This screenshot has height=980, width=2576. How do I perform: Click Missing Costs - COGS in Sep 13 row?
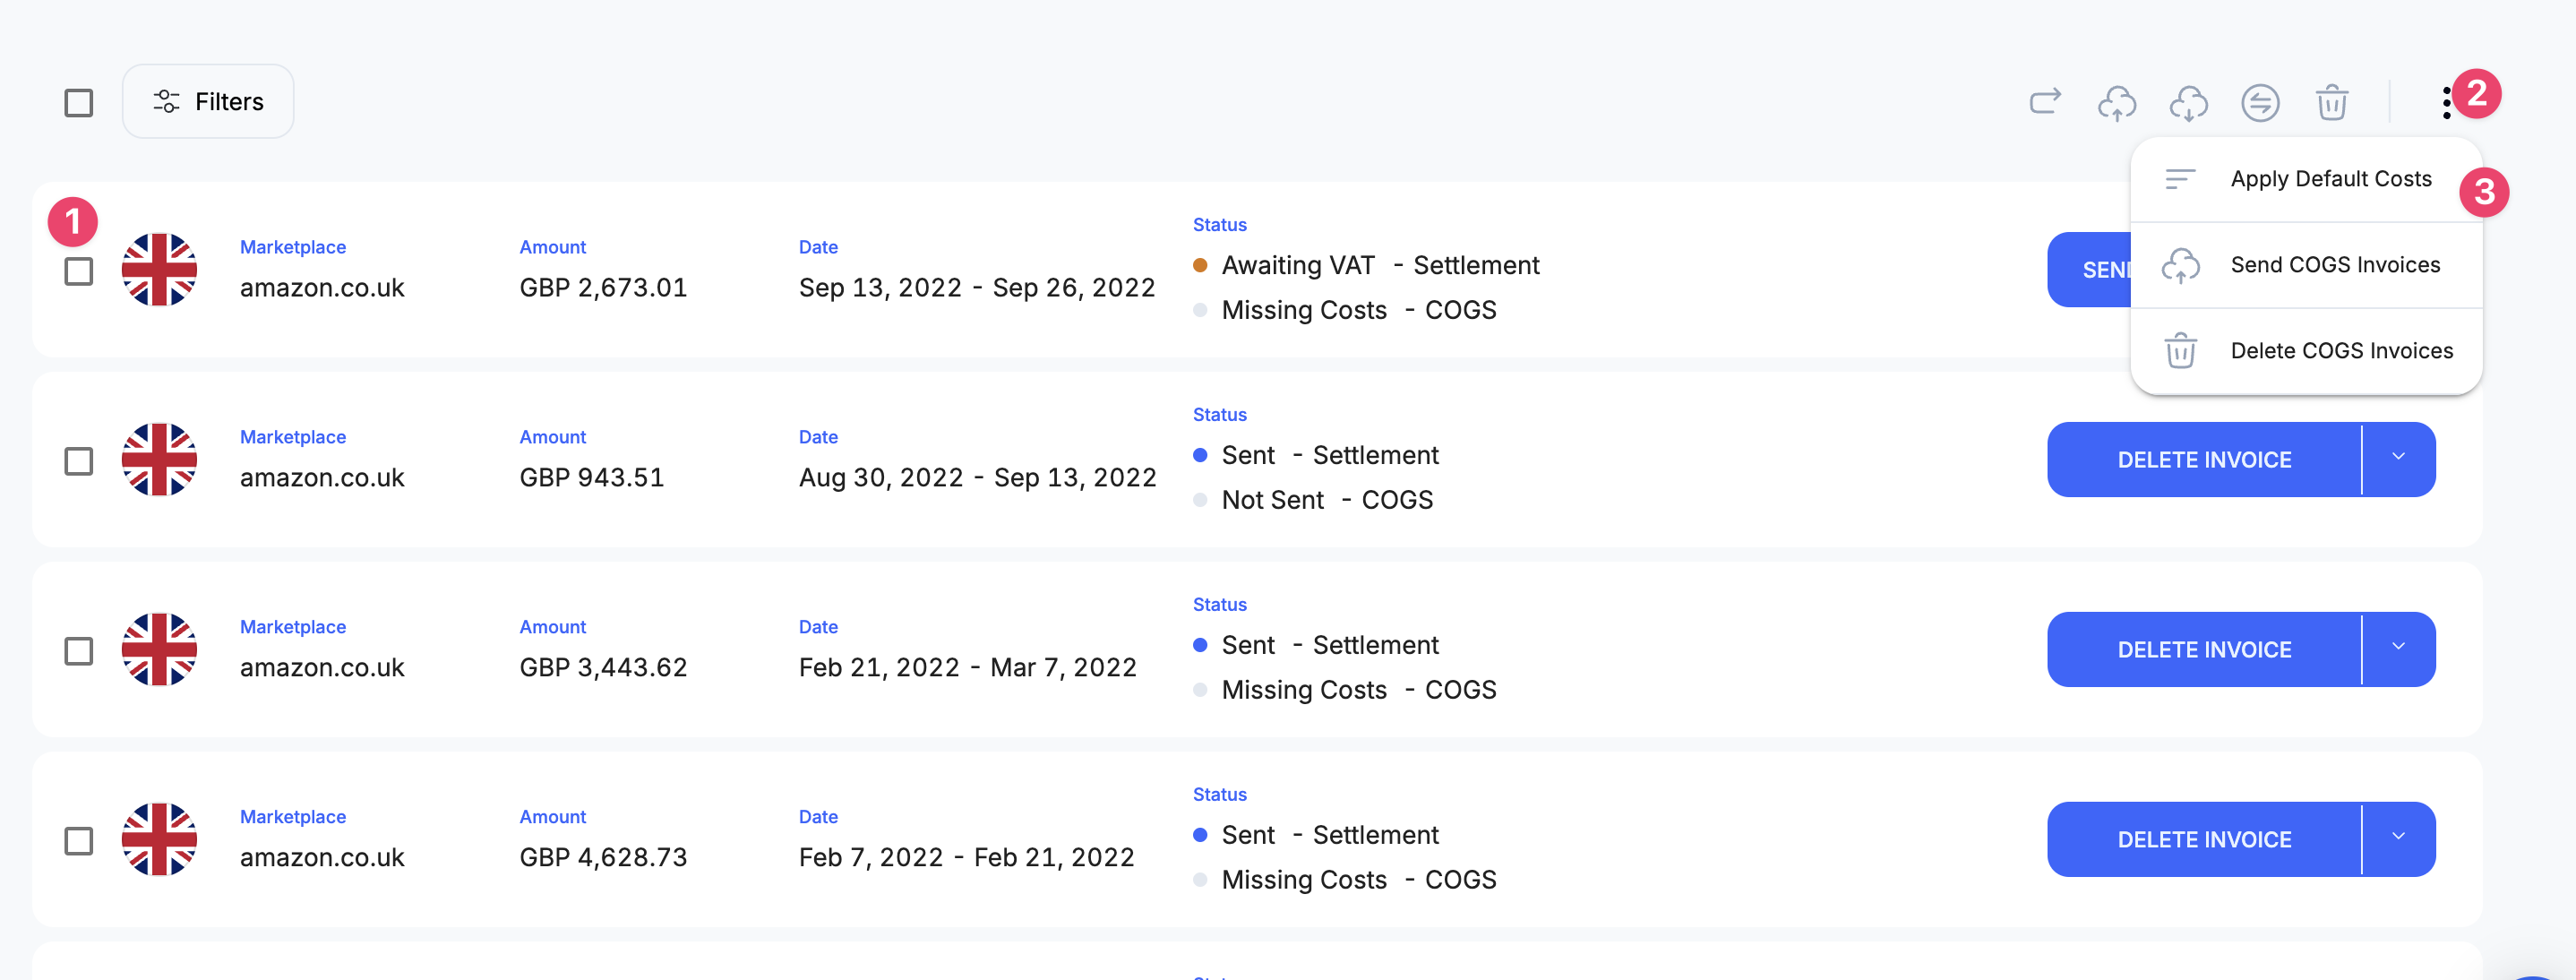click(1345, 310)
